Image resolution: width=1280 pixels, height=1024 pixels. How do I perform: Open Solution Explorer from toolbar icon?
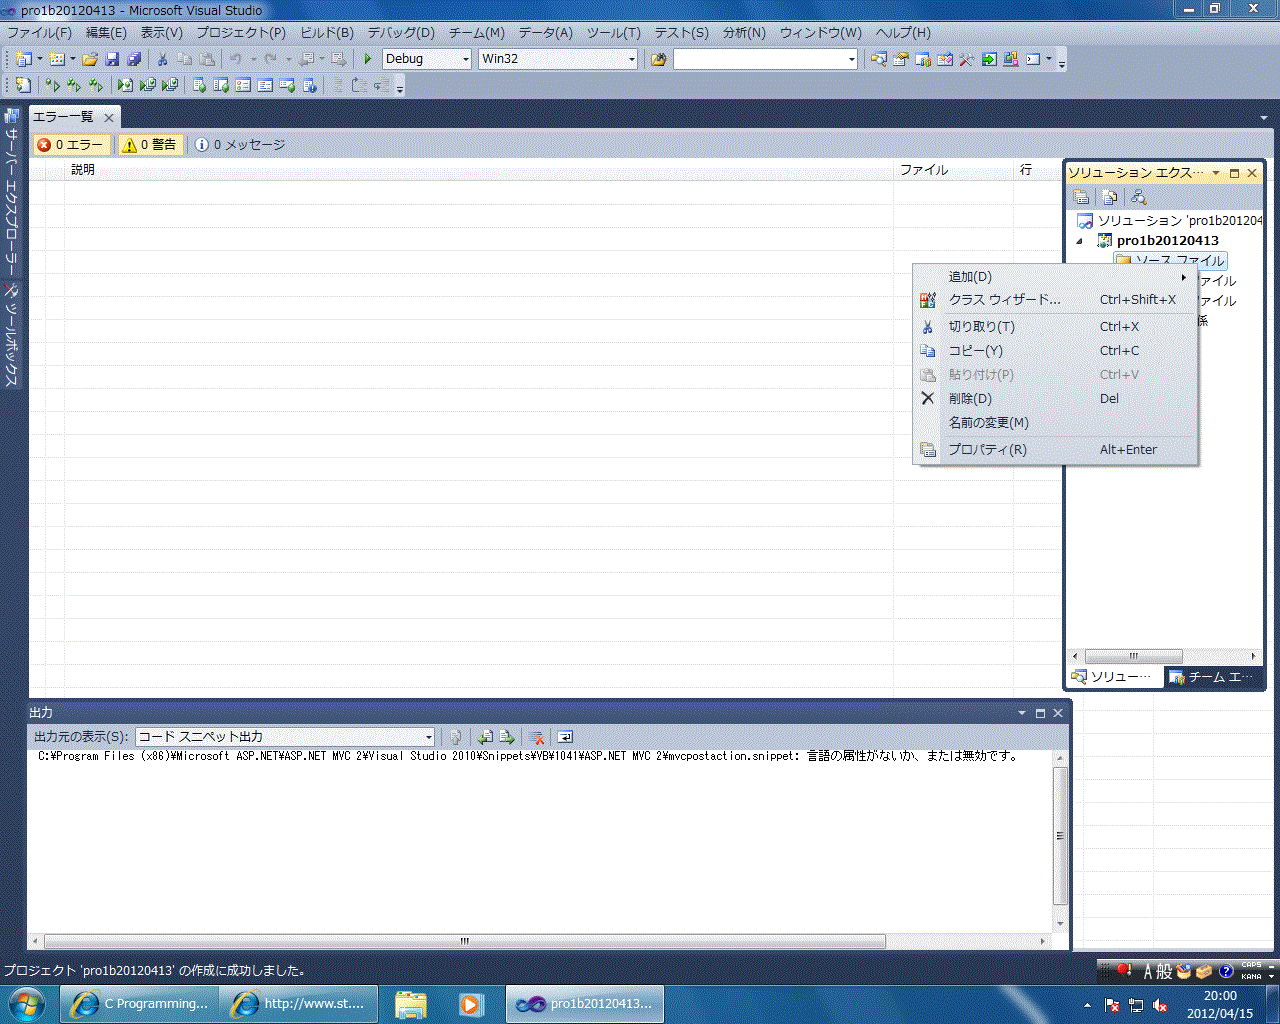[x=879, y=59]
